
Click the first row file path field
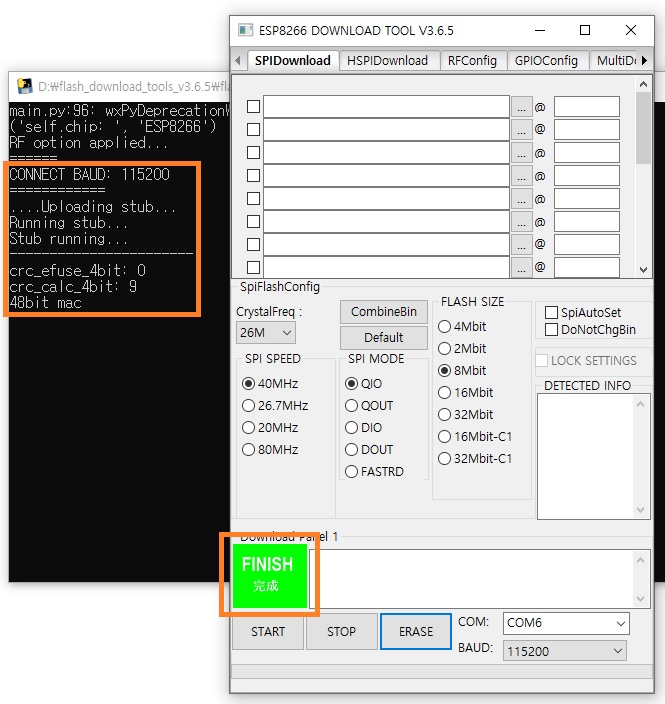click(386, 106)
